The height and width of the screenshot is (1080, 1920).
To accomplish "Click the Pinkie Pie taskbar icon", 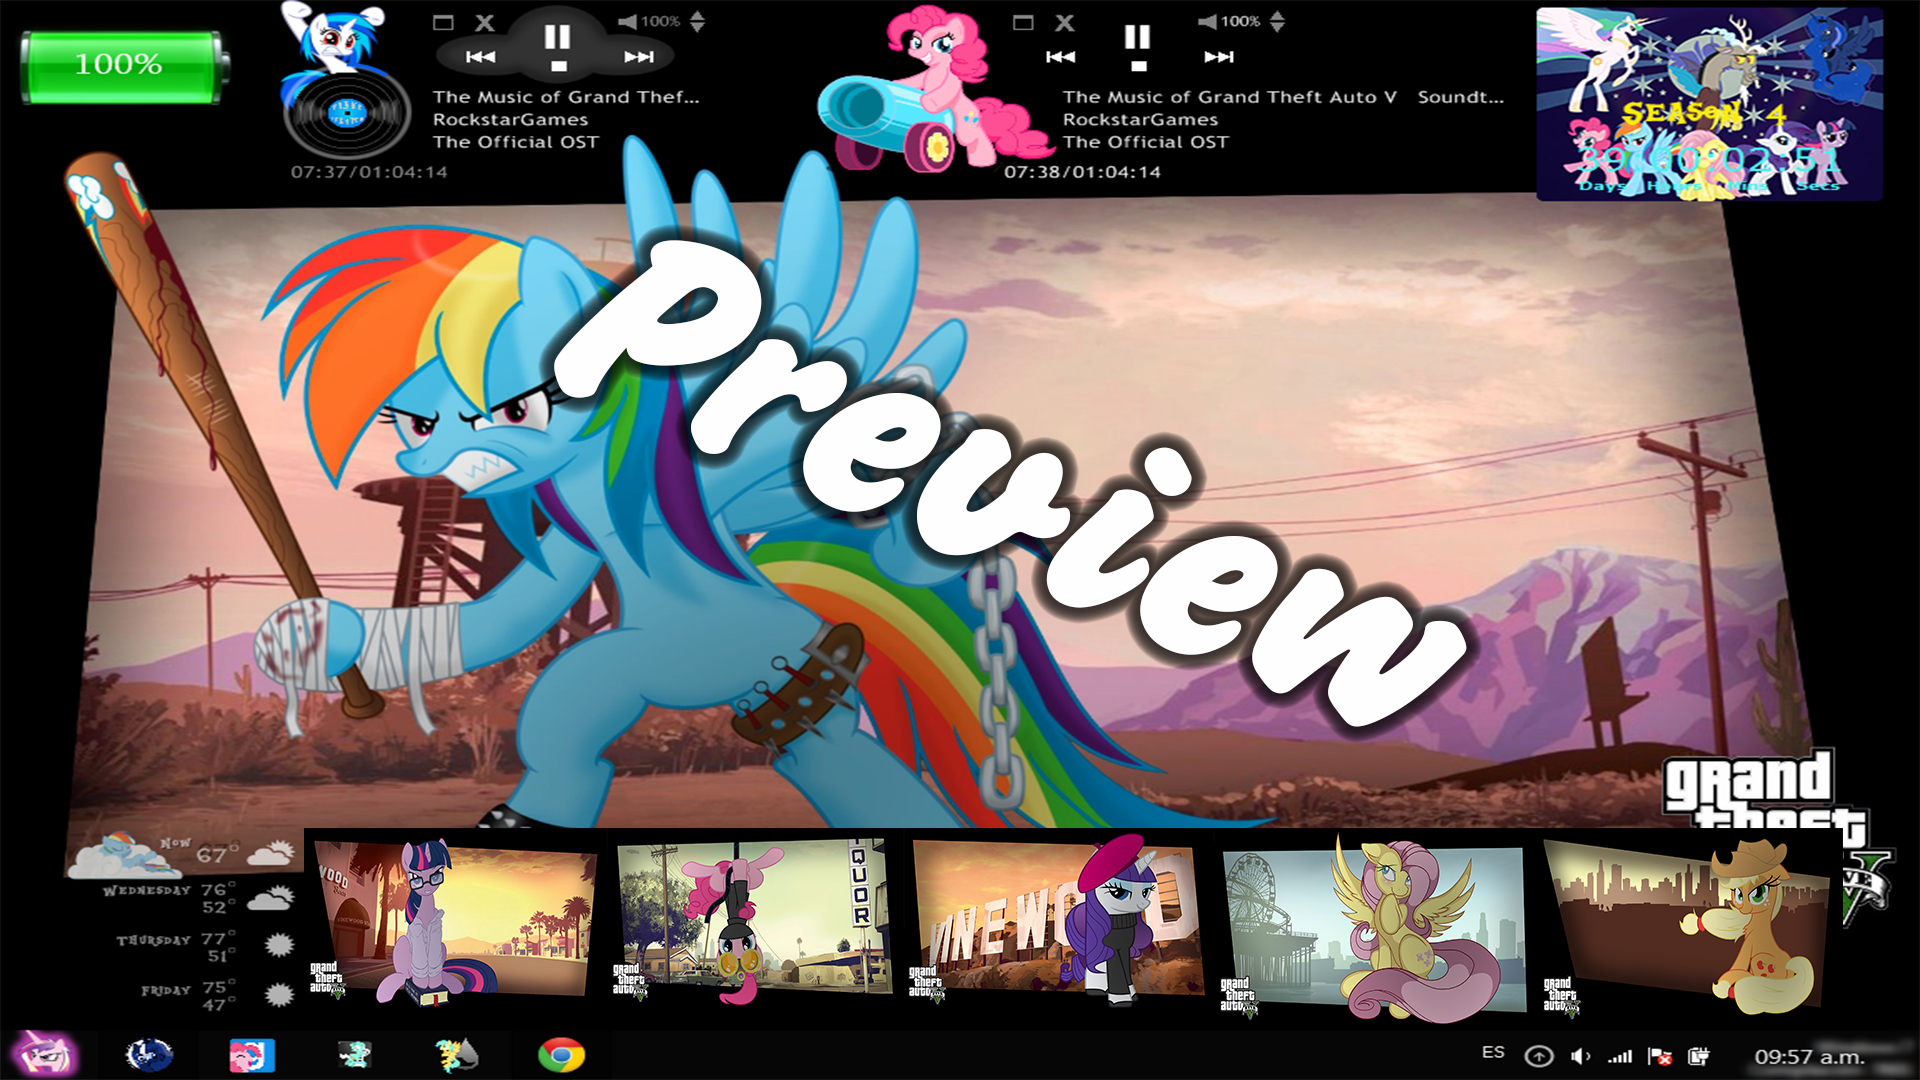I will 252,1055.
